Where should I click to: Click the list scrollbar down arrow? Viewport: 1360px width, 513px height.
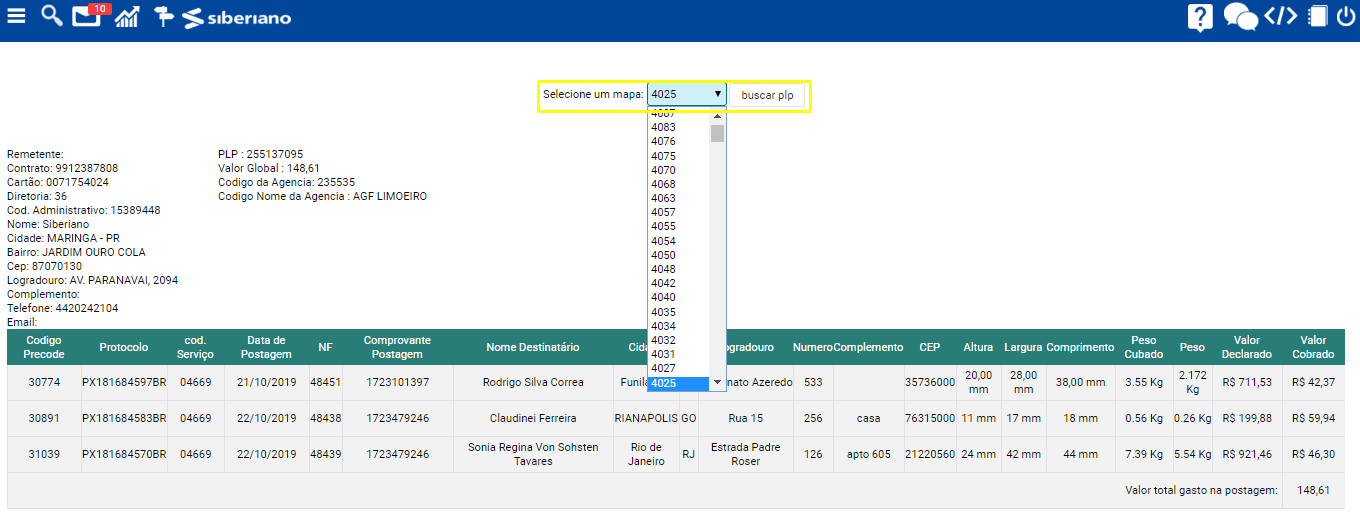pyautogui.click(x=717, y=383)
